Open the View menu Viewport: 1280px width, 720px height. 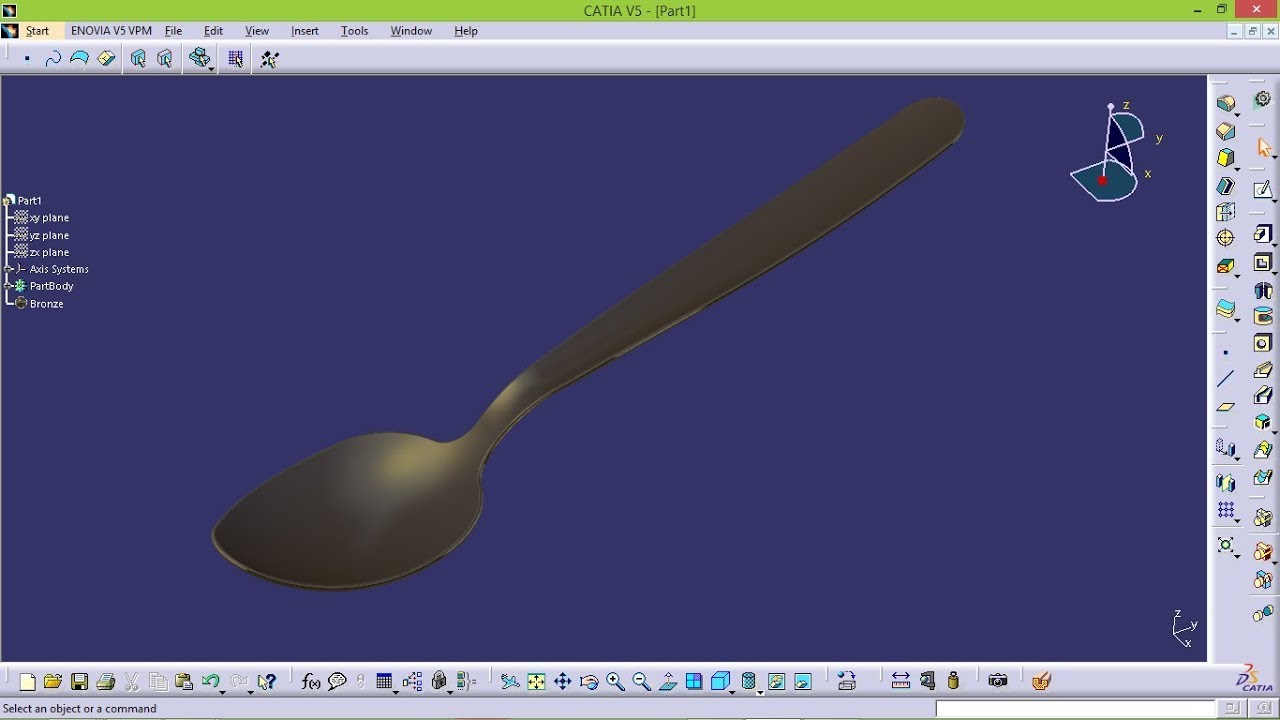point(257,31)
